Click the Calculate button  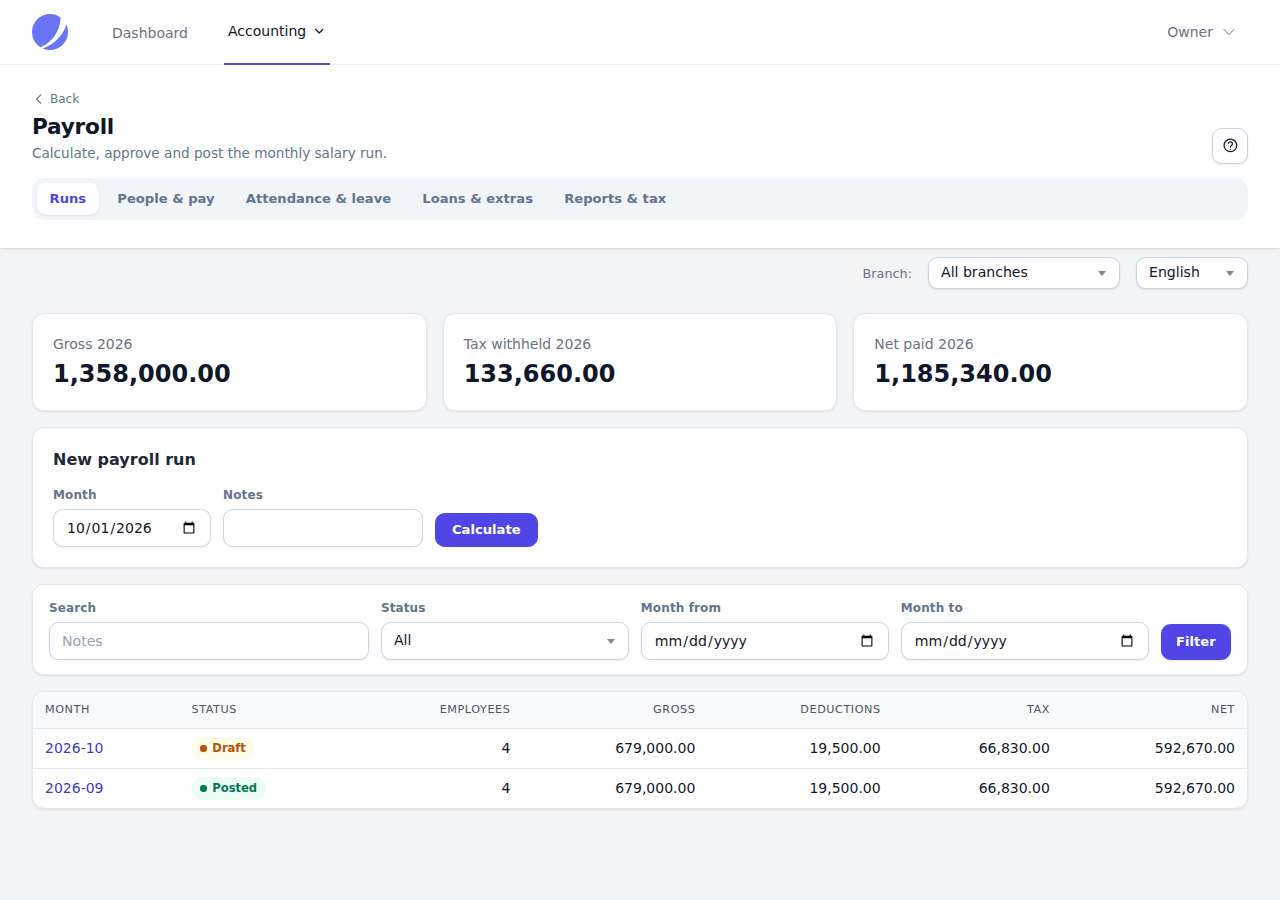coord(486,530)
